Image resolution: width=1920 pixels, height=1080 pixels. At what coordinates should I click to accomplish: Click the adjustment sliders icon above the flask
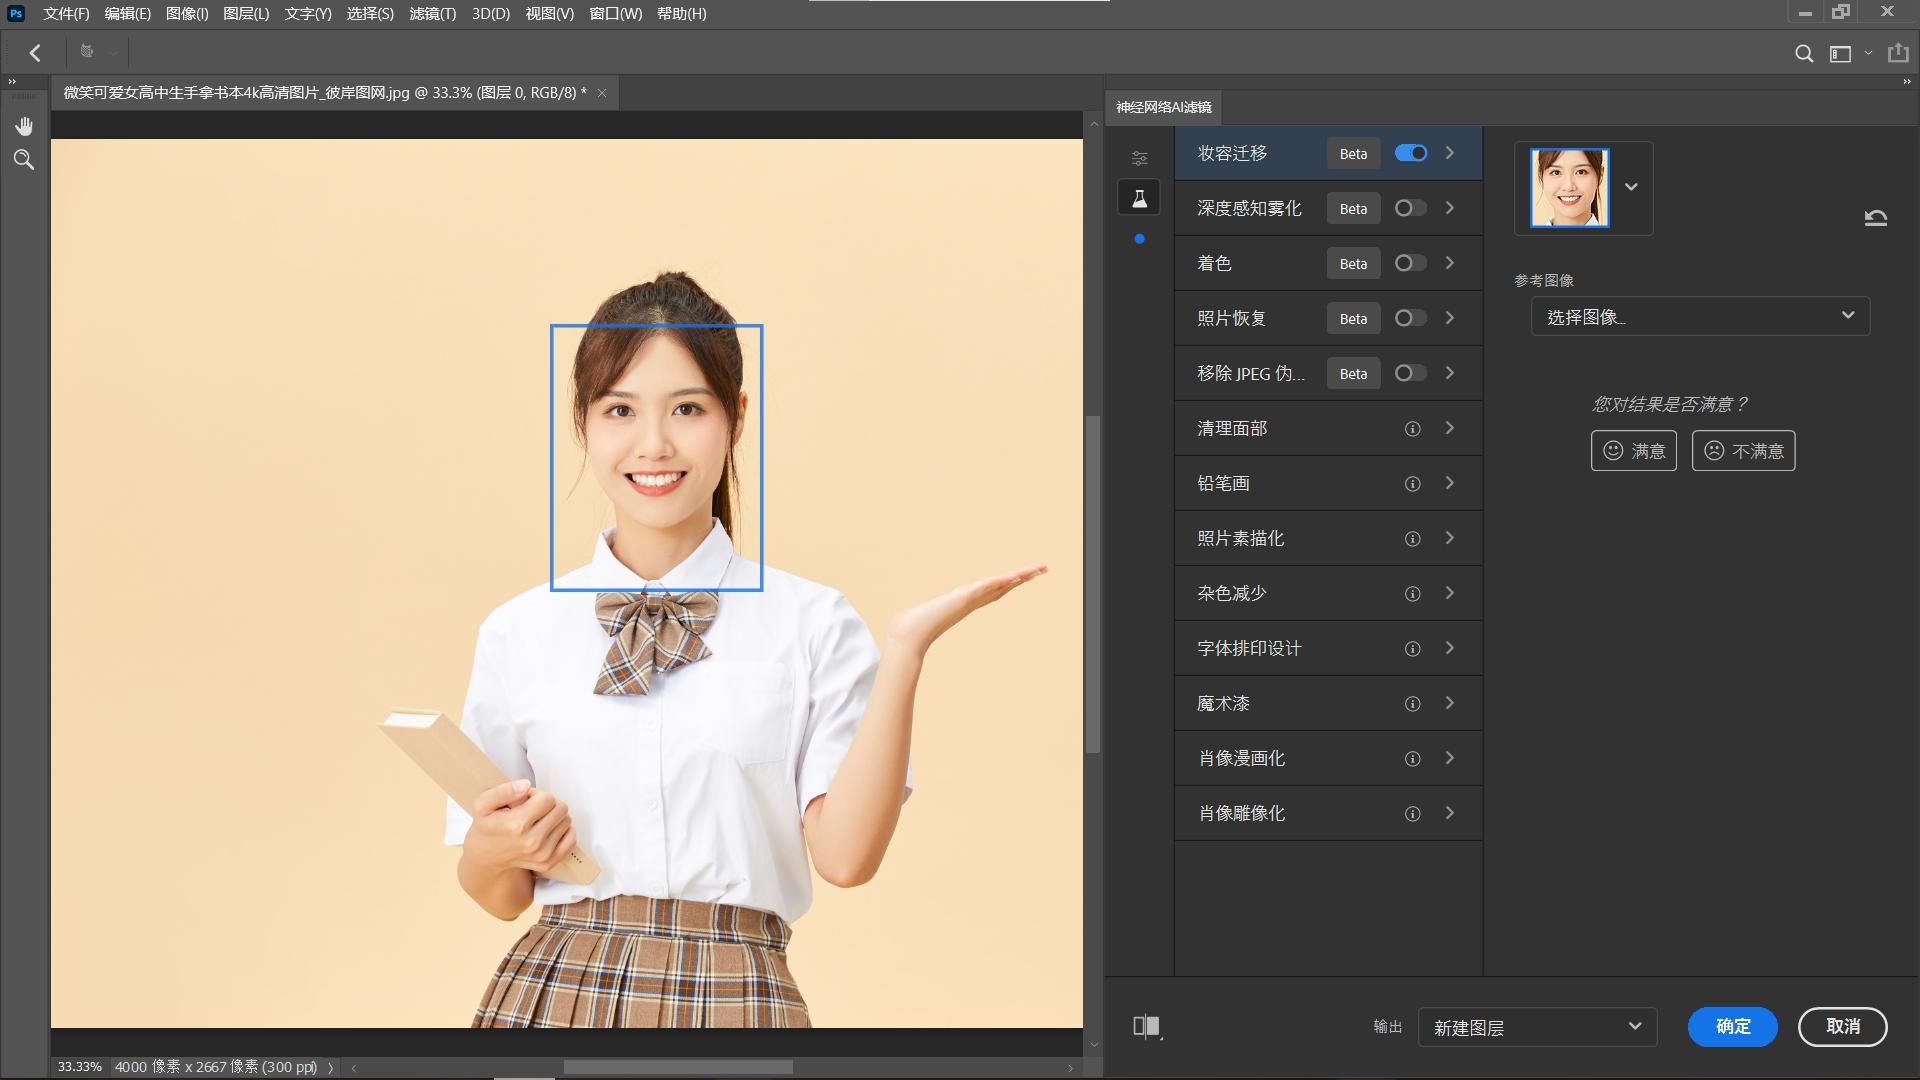coord(1139,157)
